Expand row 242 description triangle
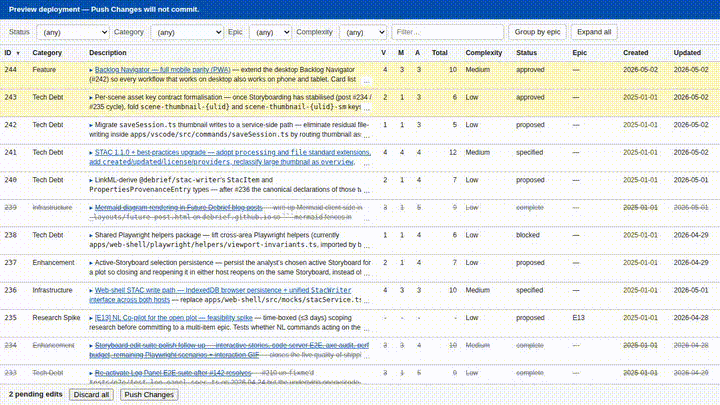Image resolution: width=720 pixels, height=405 pixels. click(91, 125)
